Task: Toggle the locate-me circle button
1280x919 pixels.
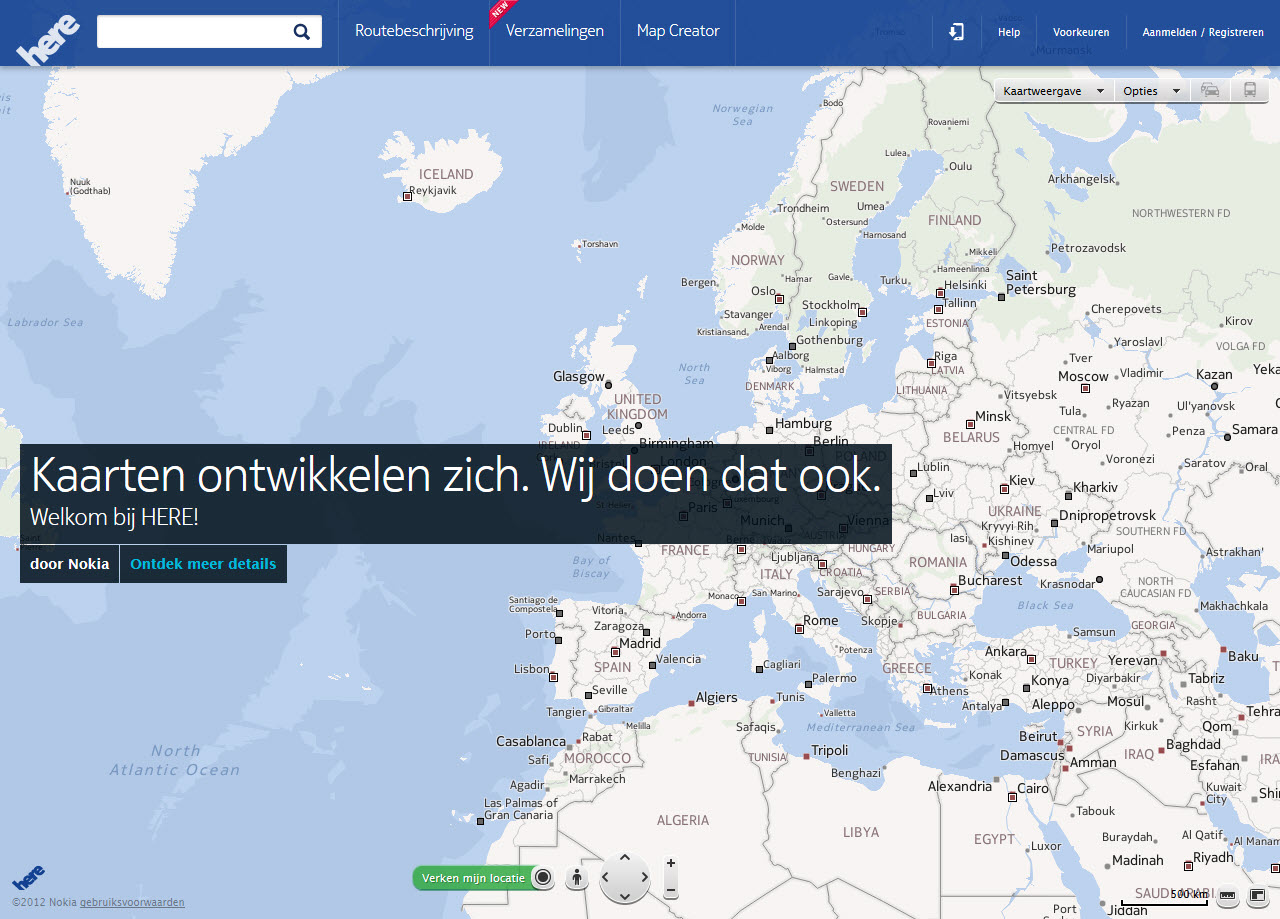Action: click(x=543, y=878)
